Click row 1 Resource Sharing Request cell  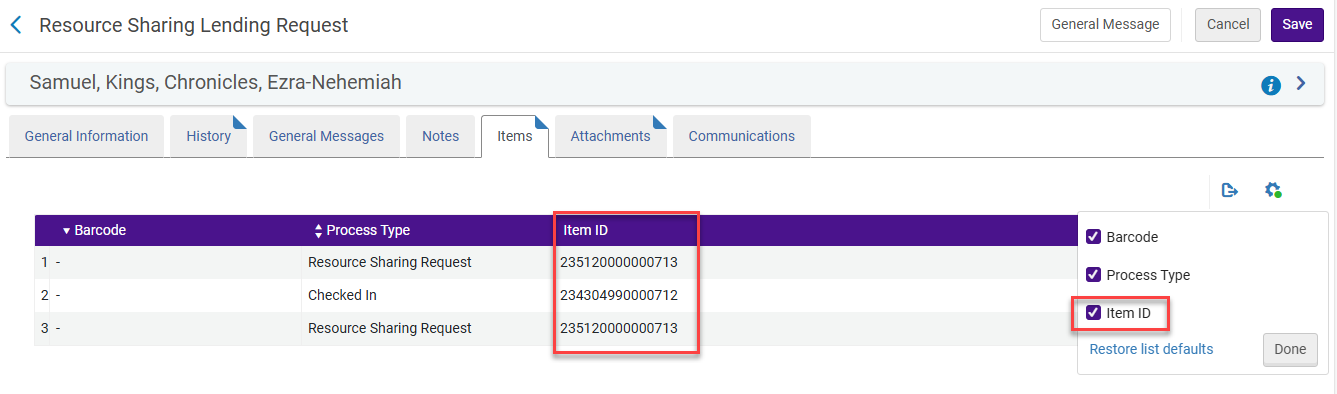click(389, 262)
